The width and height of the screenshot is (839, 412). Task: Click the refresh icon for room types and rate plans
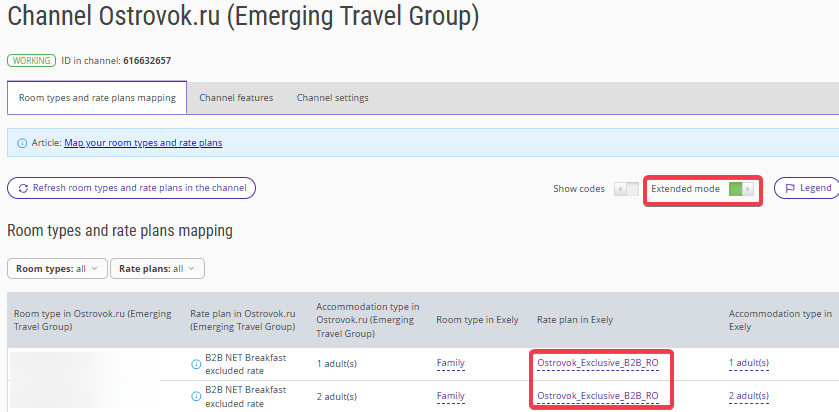23,188
